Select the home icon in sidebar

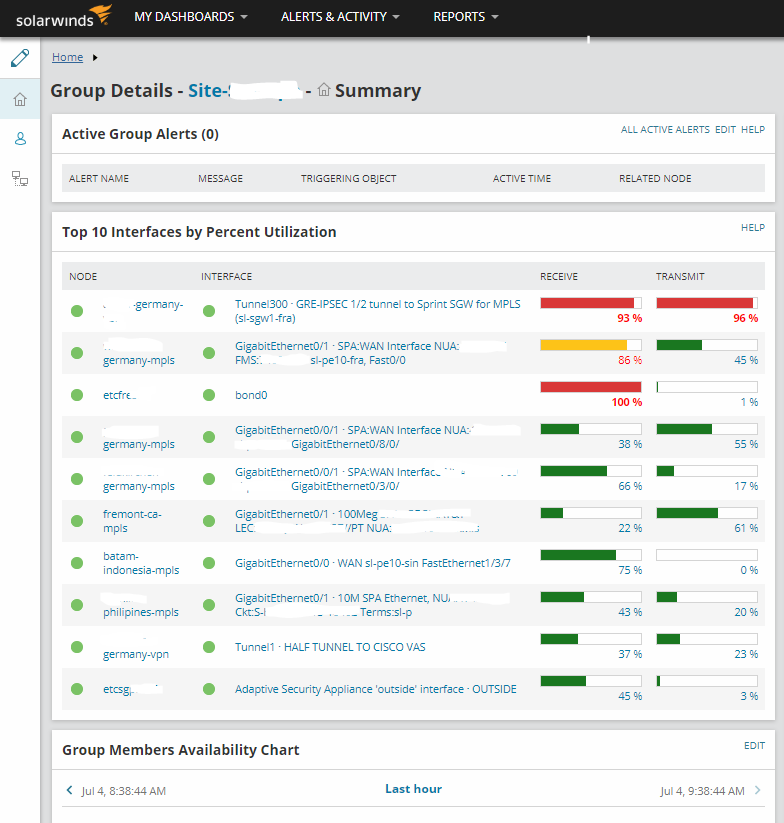[20, 99]
